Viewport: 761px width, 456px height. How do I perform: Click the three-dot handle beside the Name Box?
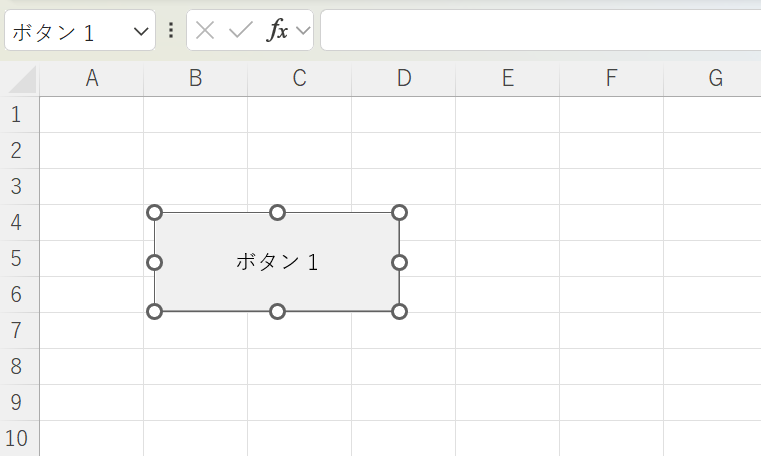click(x=170, y=31)
